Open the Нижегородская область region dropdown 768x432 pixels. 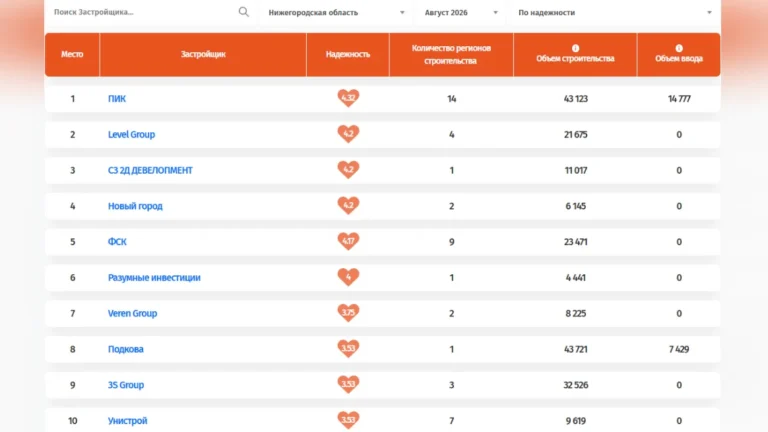coord(336,13)
